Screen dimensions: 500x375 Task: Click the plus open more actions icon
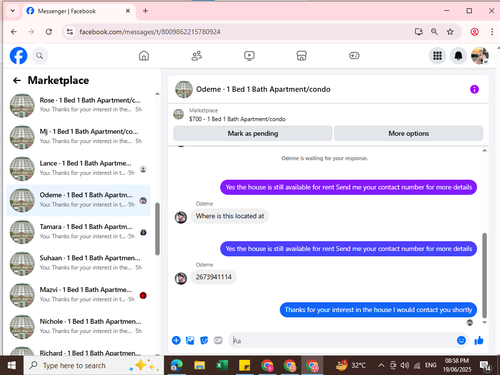[x=176, y=340]
